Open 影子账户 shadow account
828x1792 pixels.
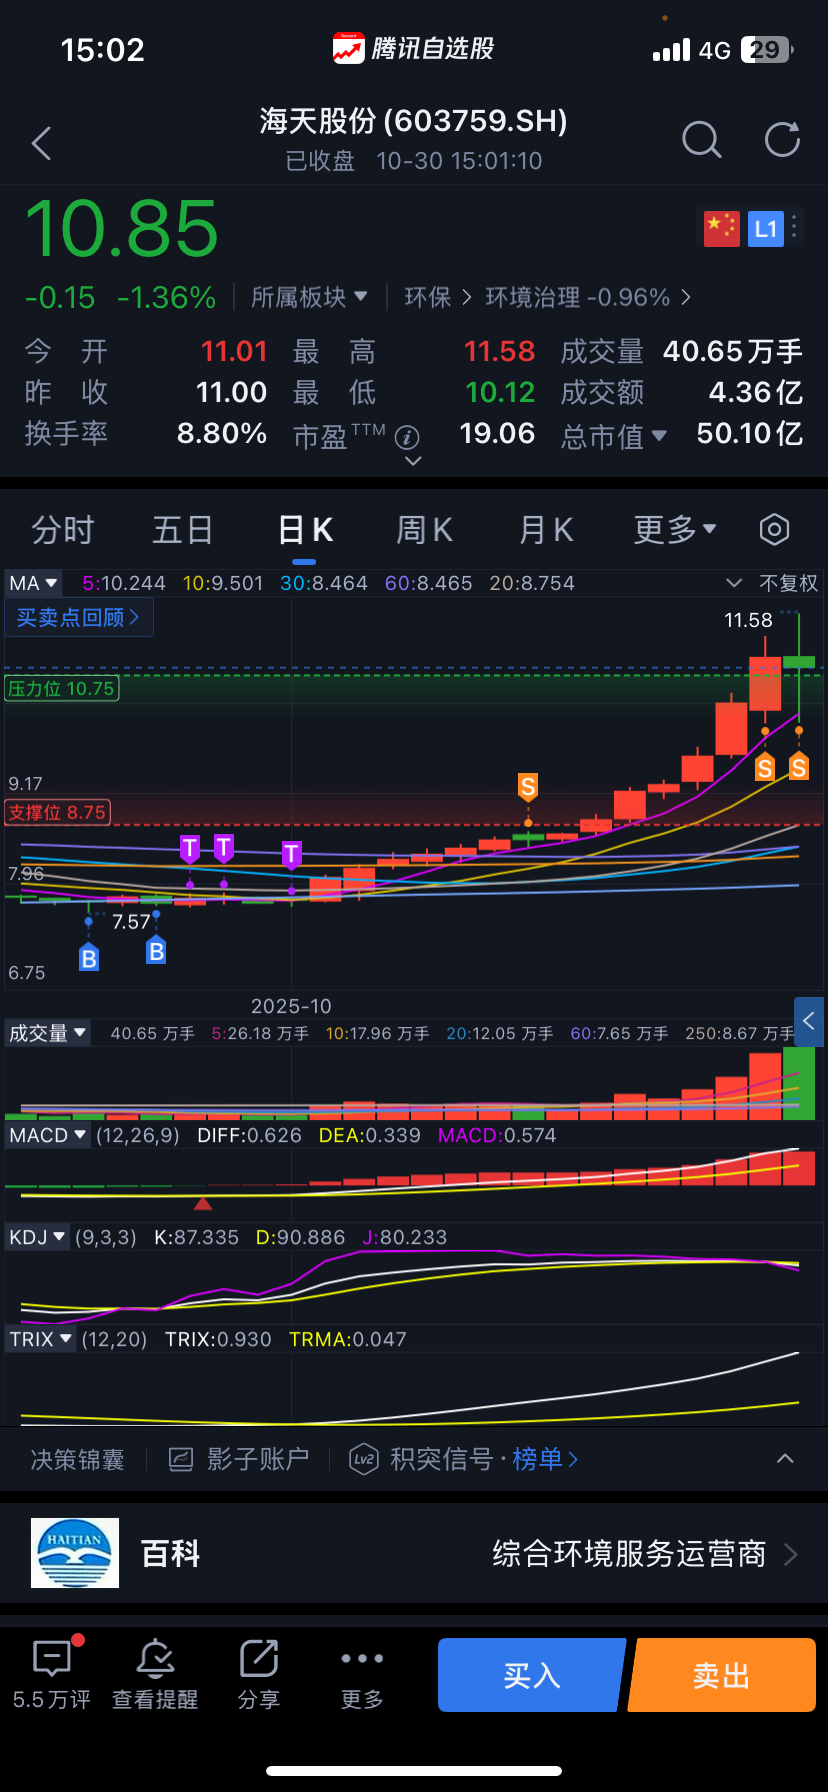(239, 1459)
